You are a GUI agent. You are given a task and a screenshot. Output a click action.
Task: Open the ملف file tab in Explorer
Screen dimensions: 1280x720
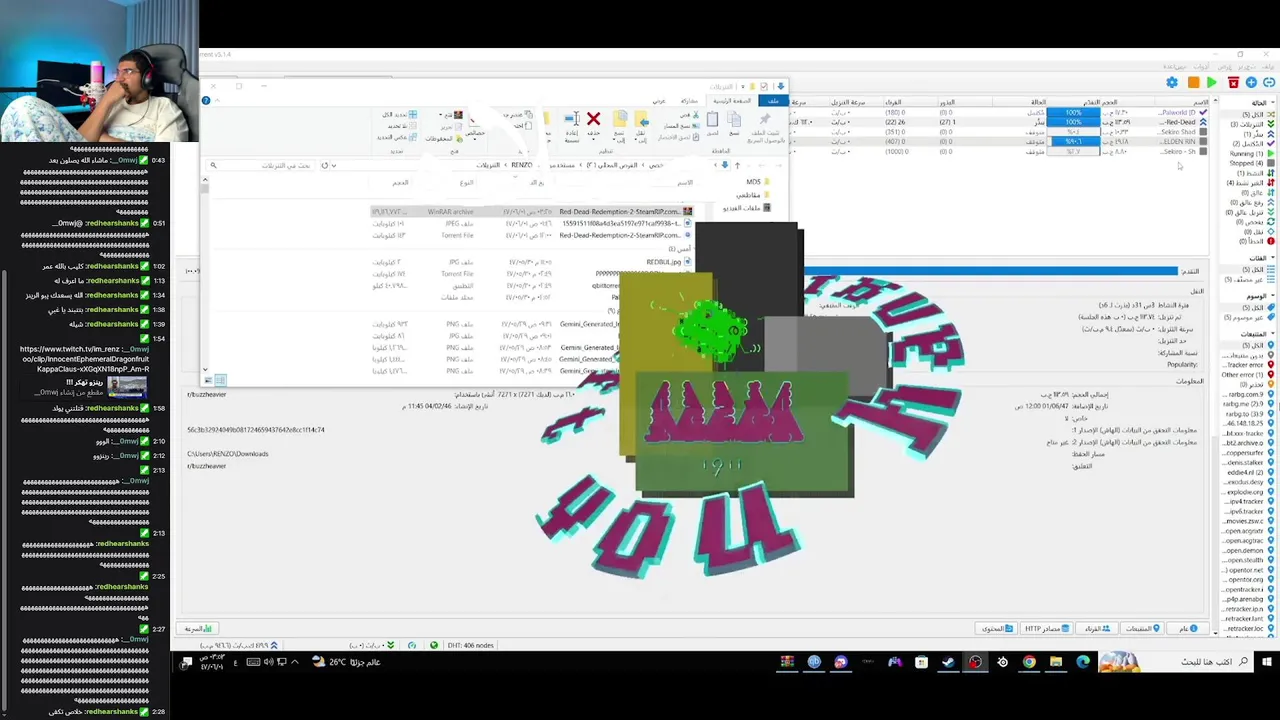coord(773,101)
